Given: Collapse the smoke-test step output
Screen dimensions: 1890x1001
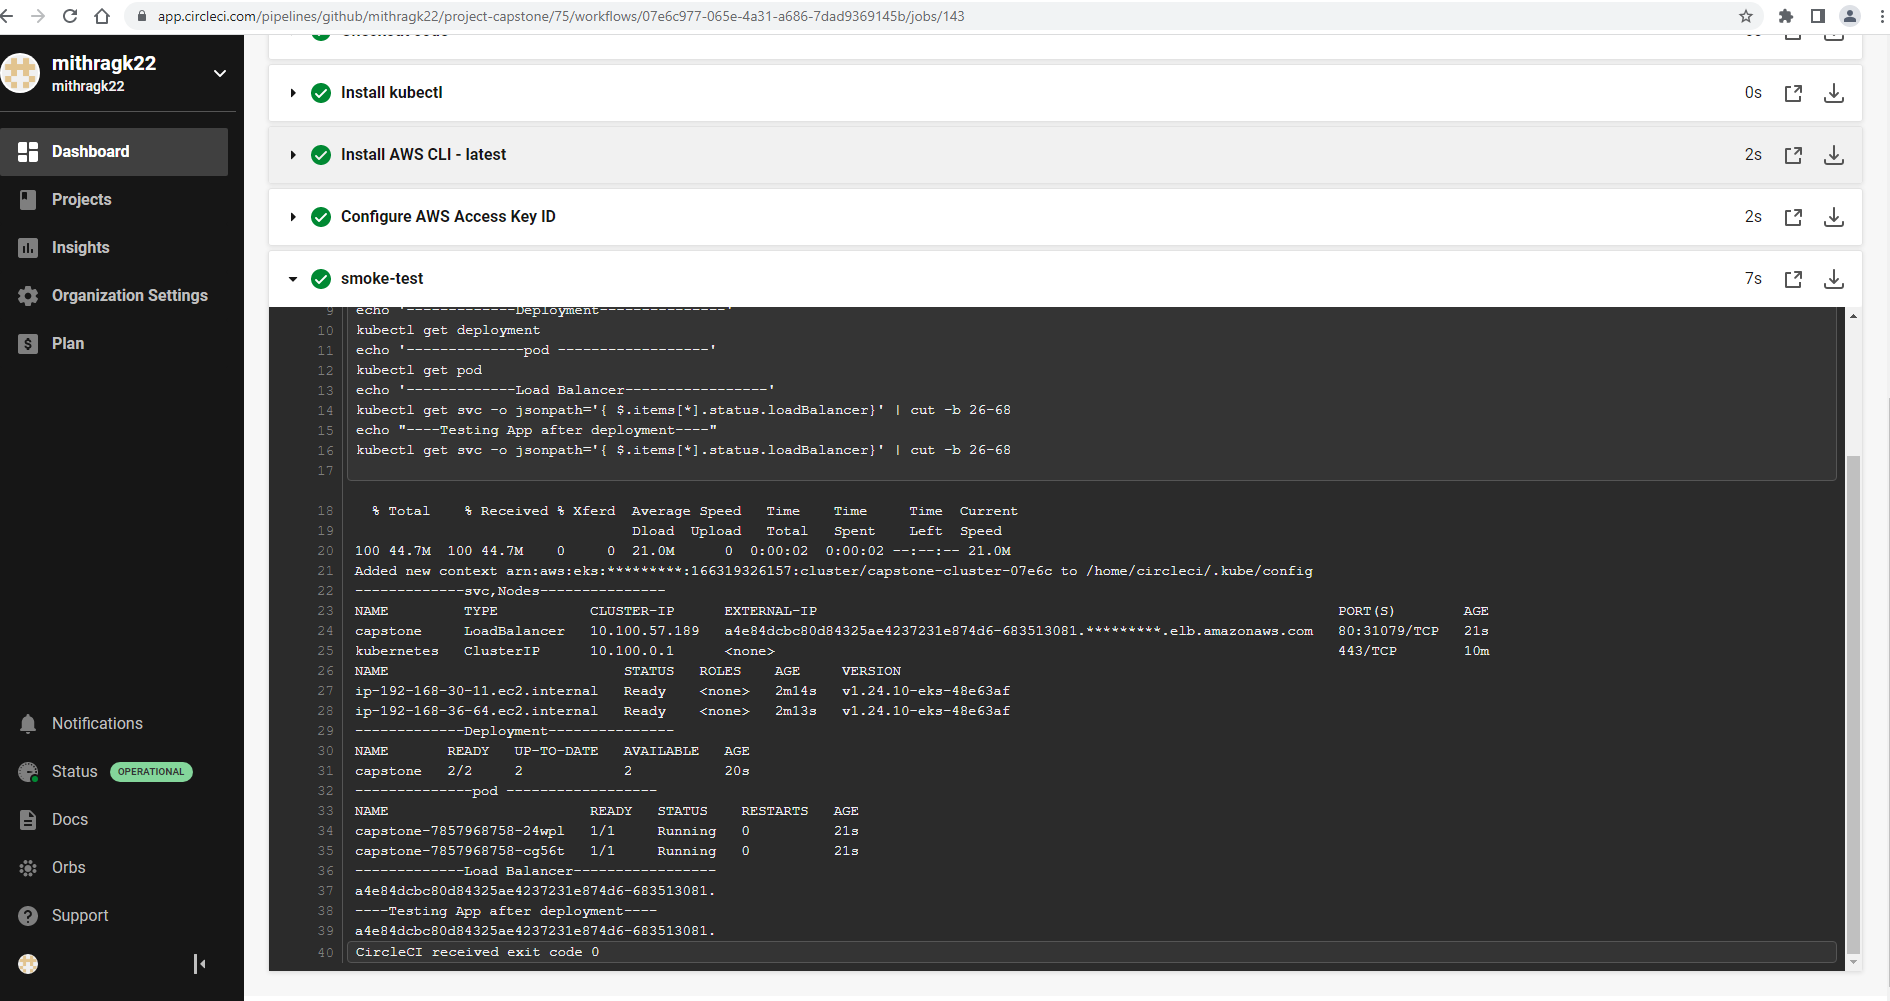Looking at the screenshot, I should [x=293, y=279].
